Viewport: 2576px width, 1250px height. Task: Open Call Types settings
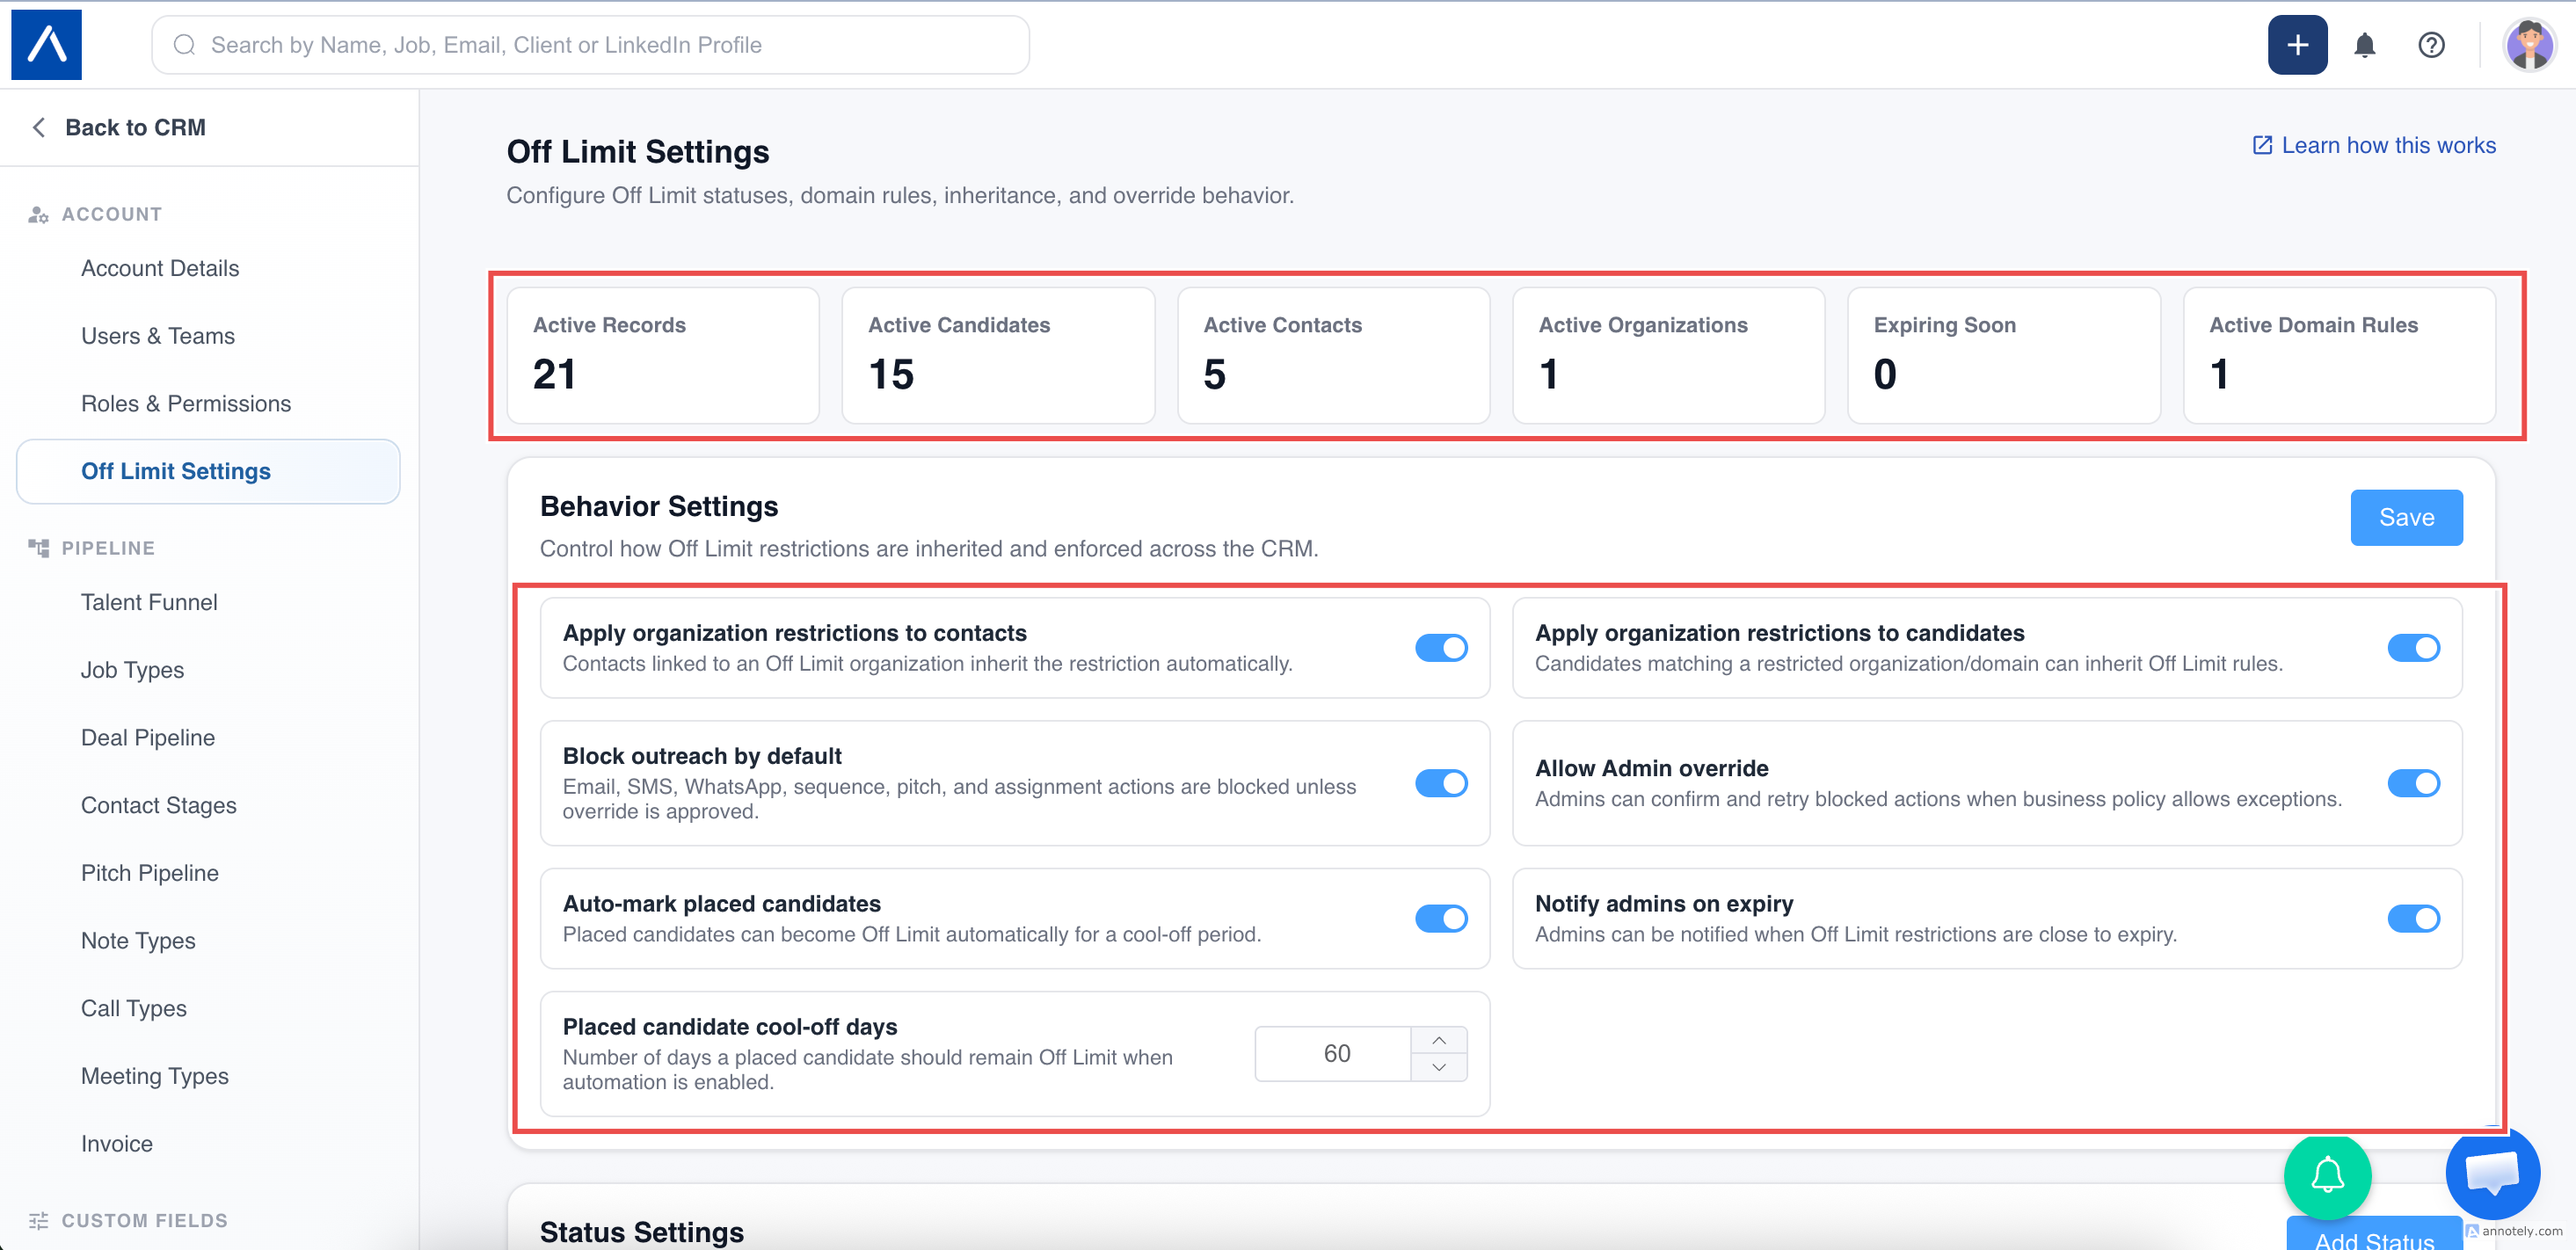click(134, 1008)
